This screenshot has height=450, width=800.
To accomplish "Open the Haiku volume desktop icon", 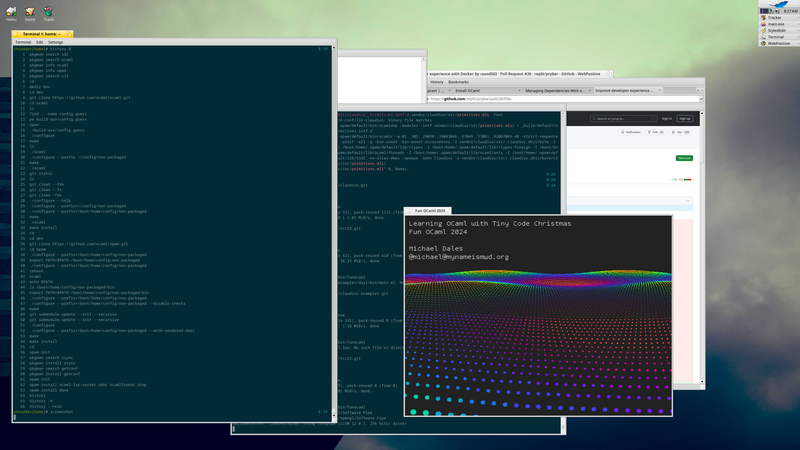I will tap(11, 14).
